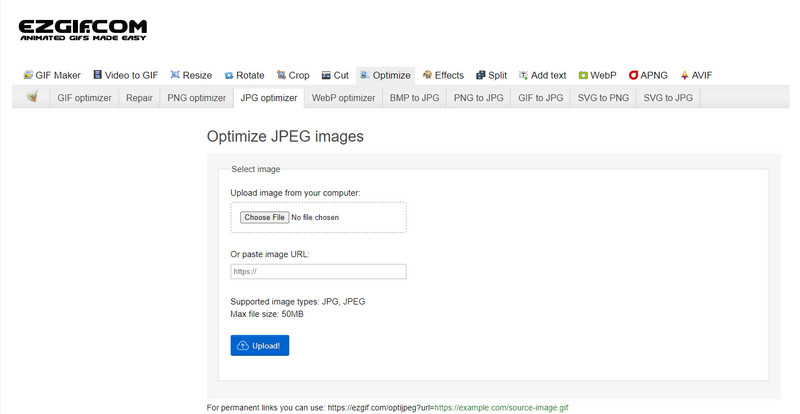Click the blue Upload! button
Viewport: 800px width, 414px height.
click(x=260, y=346)
